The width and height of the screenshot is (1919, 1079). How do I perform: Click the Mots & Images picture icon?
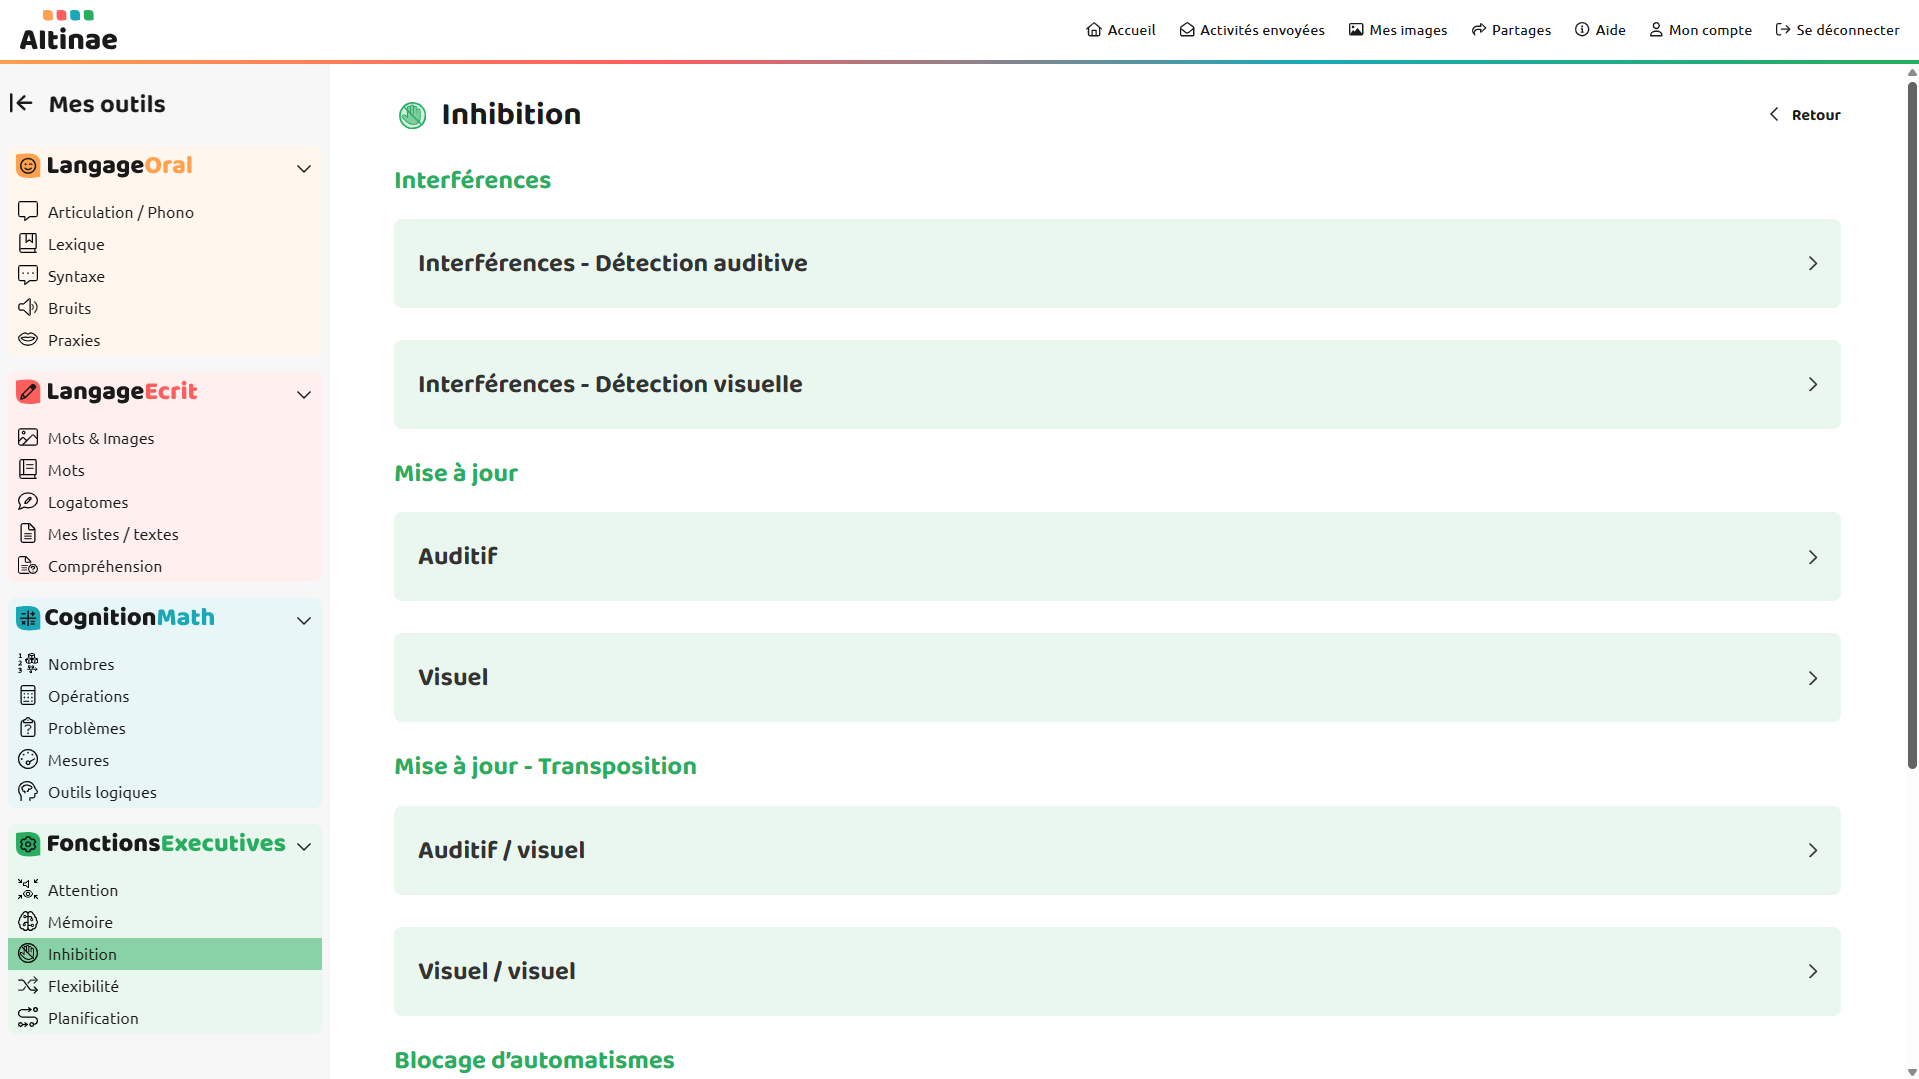point(28,437)
